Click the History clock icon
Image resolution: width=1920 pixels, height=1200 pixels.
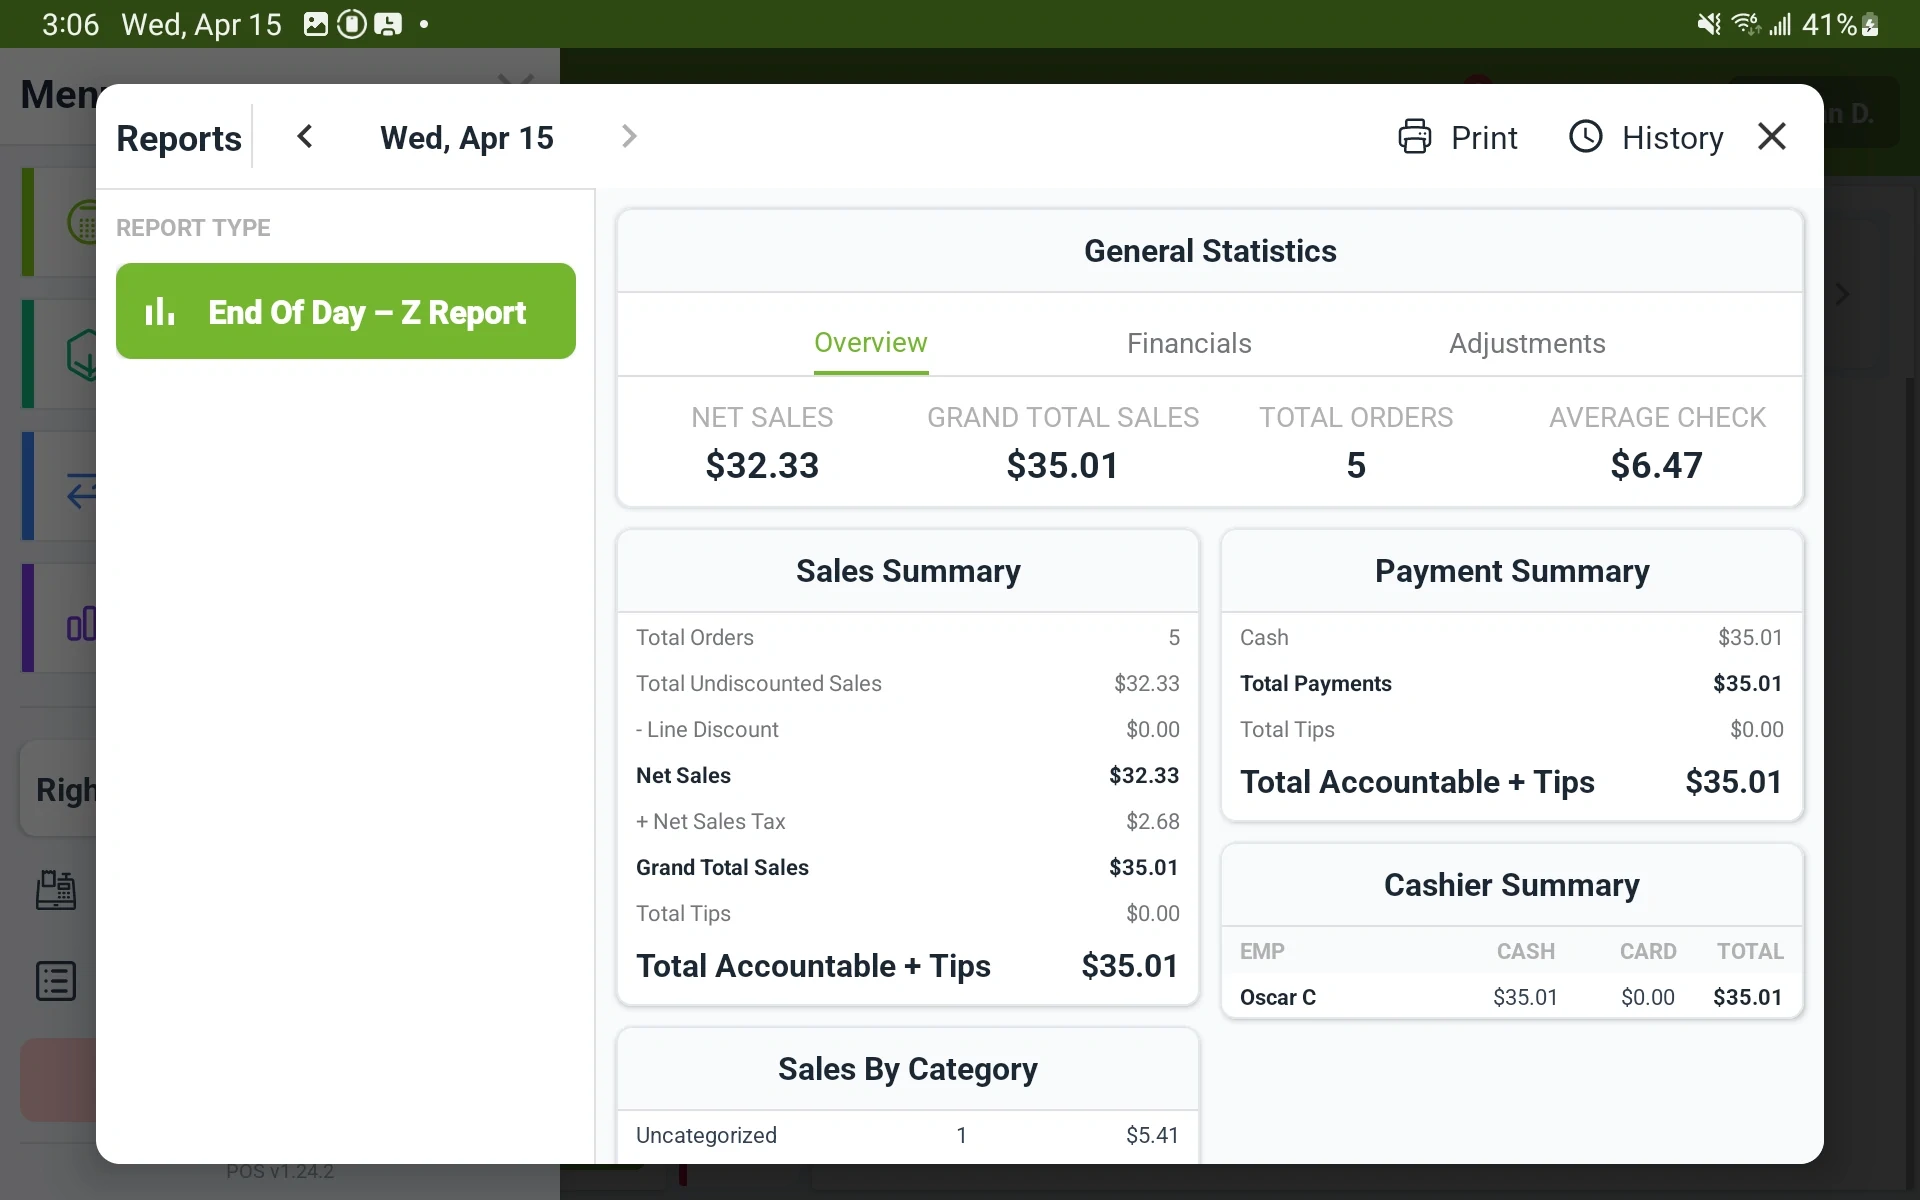pyautogui.click(x=1585, y=137)
